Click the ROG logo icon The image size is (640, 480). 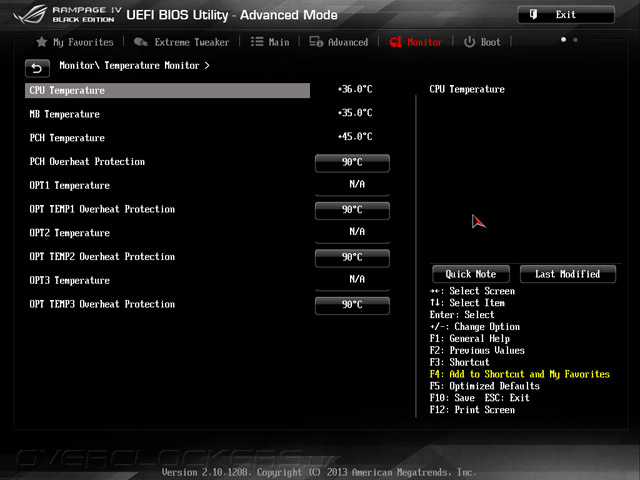click(30, 14)
